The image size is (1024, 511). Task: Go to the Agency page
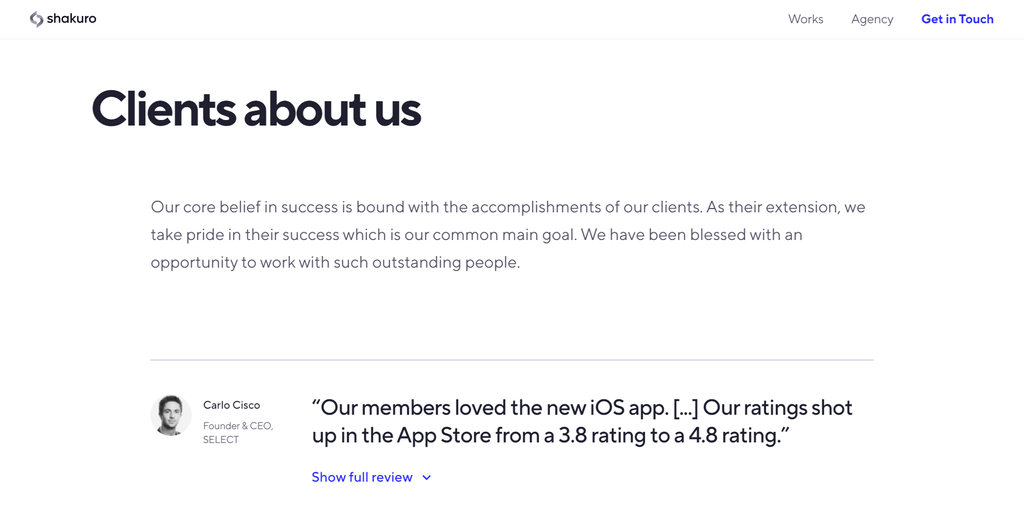[x=872, y=19]
